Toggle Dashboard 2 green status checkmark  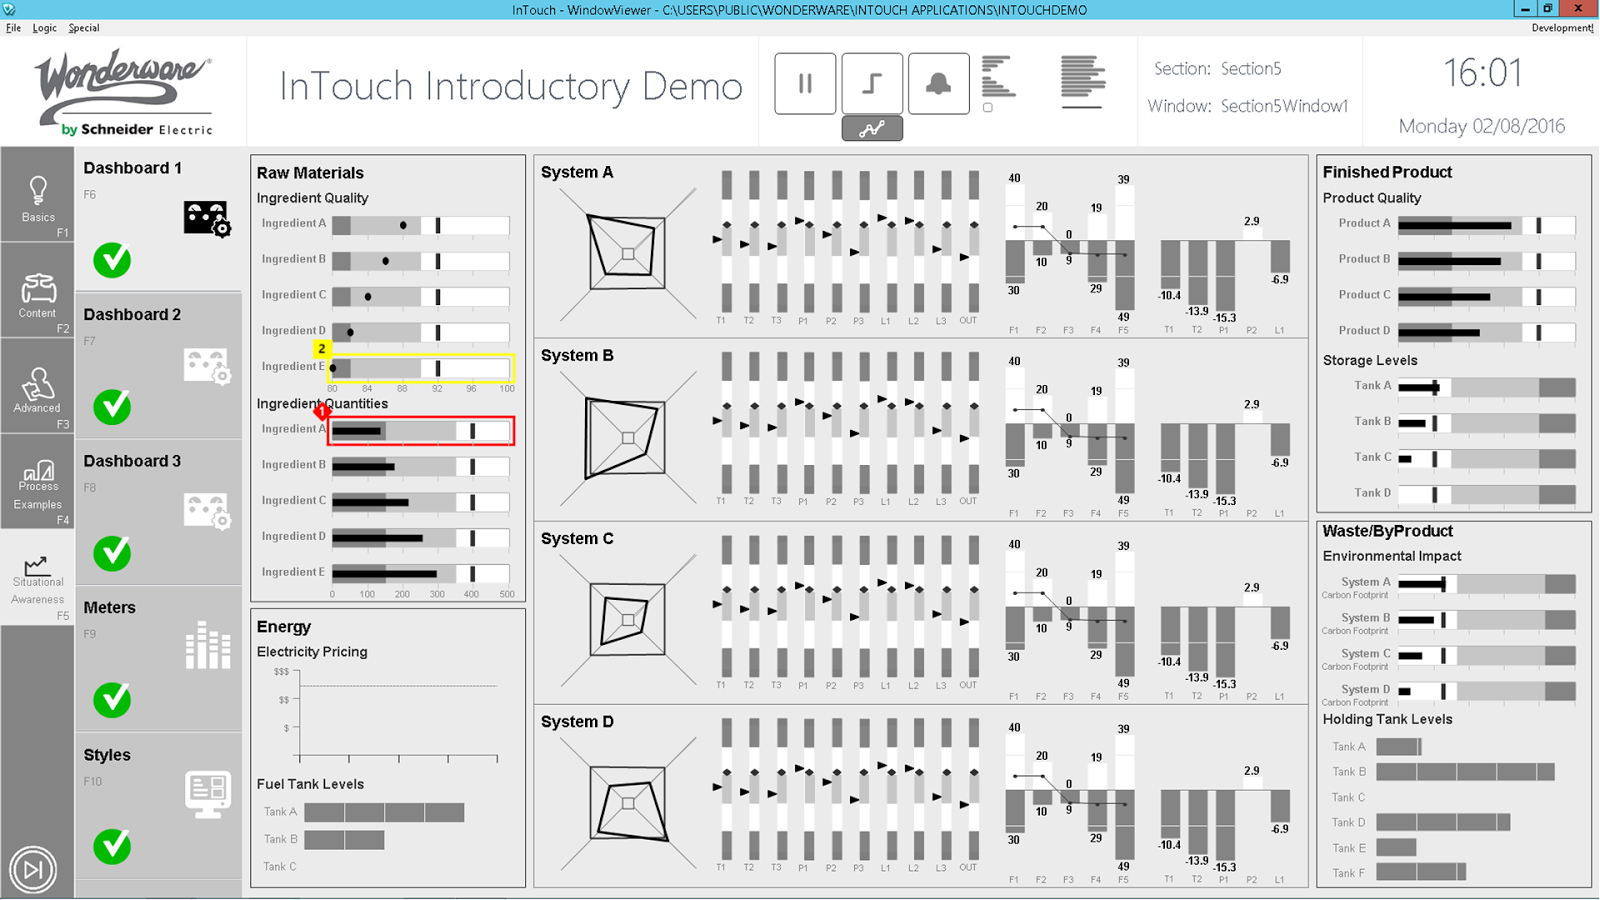coord(111,407)
